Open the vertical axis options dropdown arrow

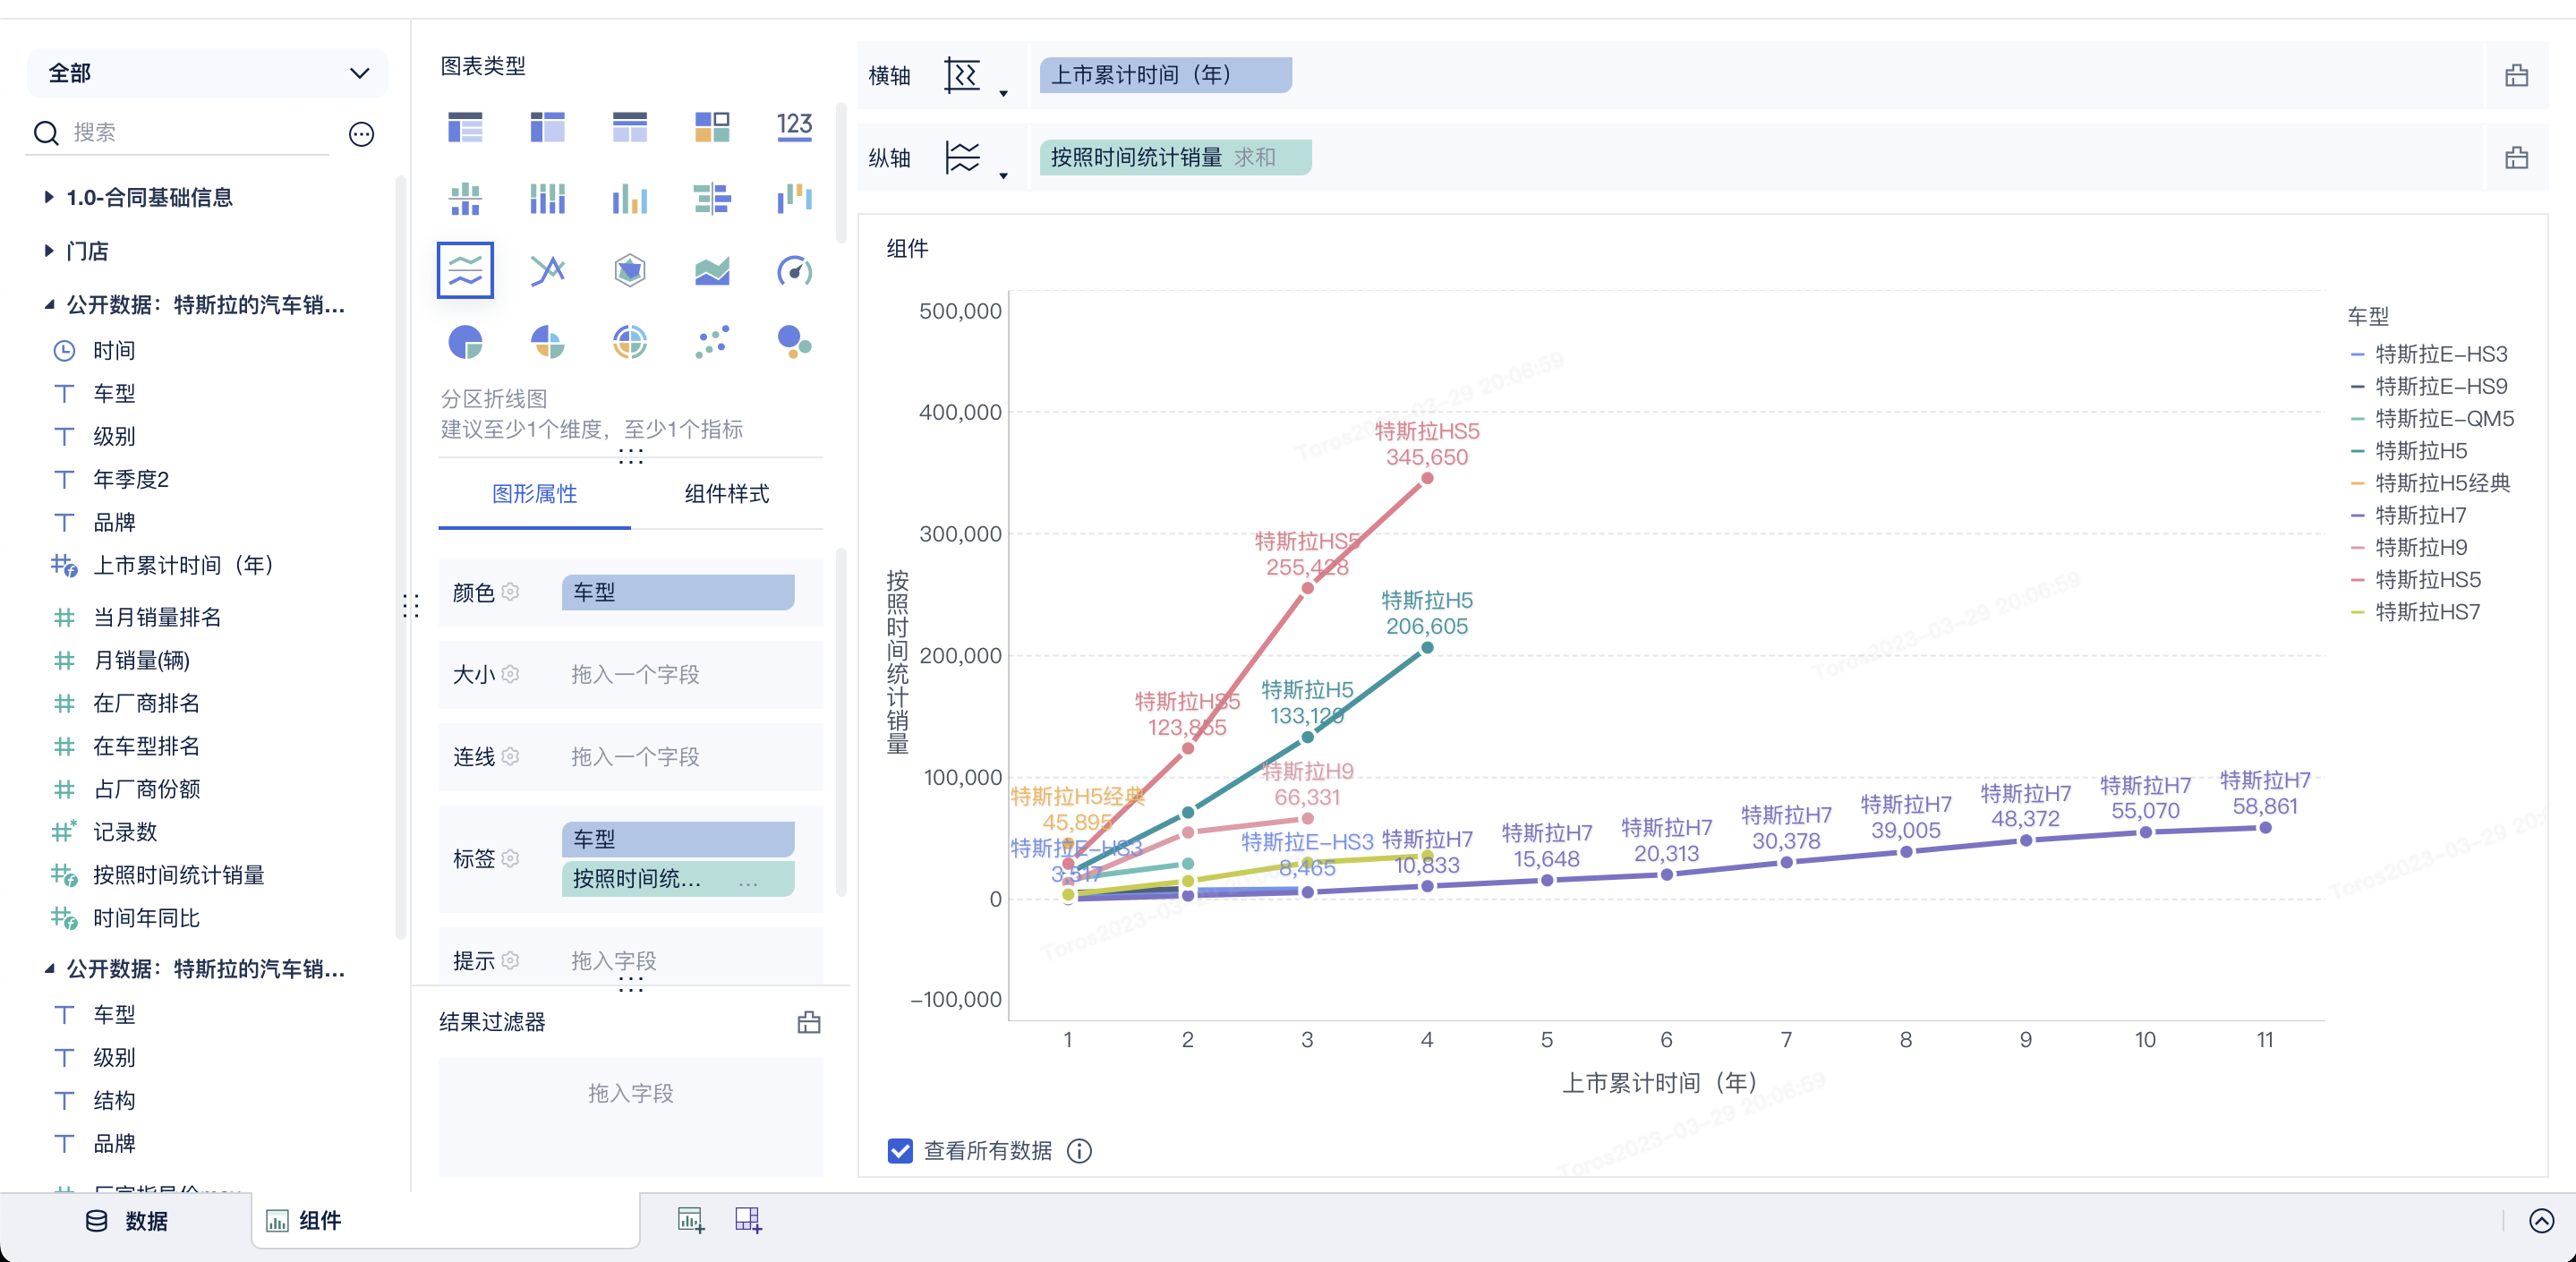[x=1003, y=175]
